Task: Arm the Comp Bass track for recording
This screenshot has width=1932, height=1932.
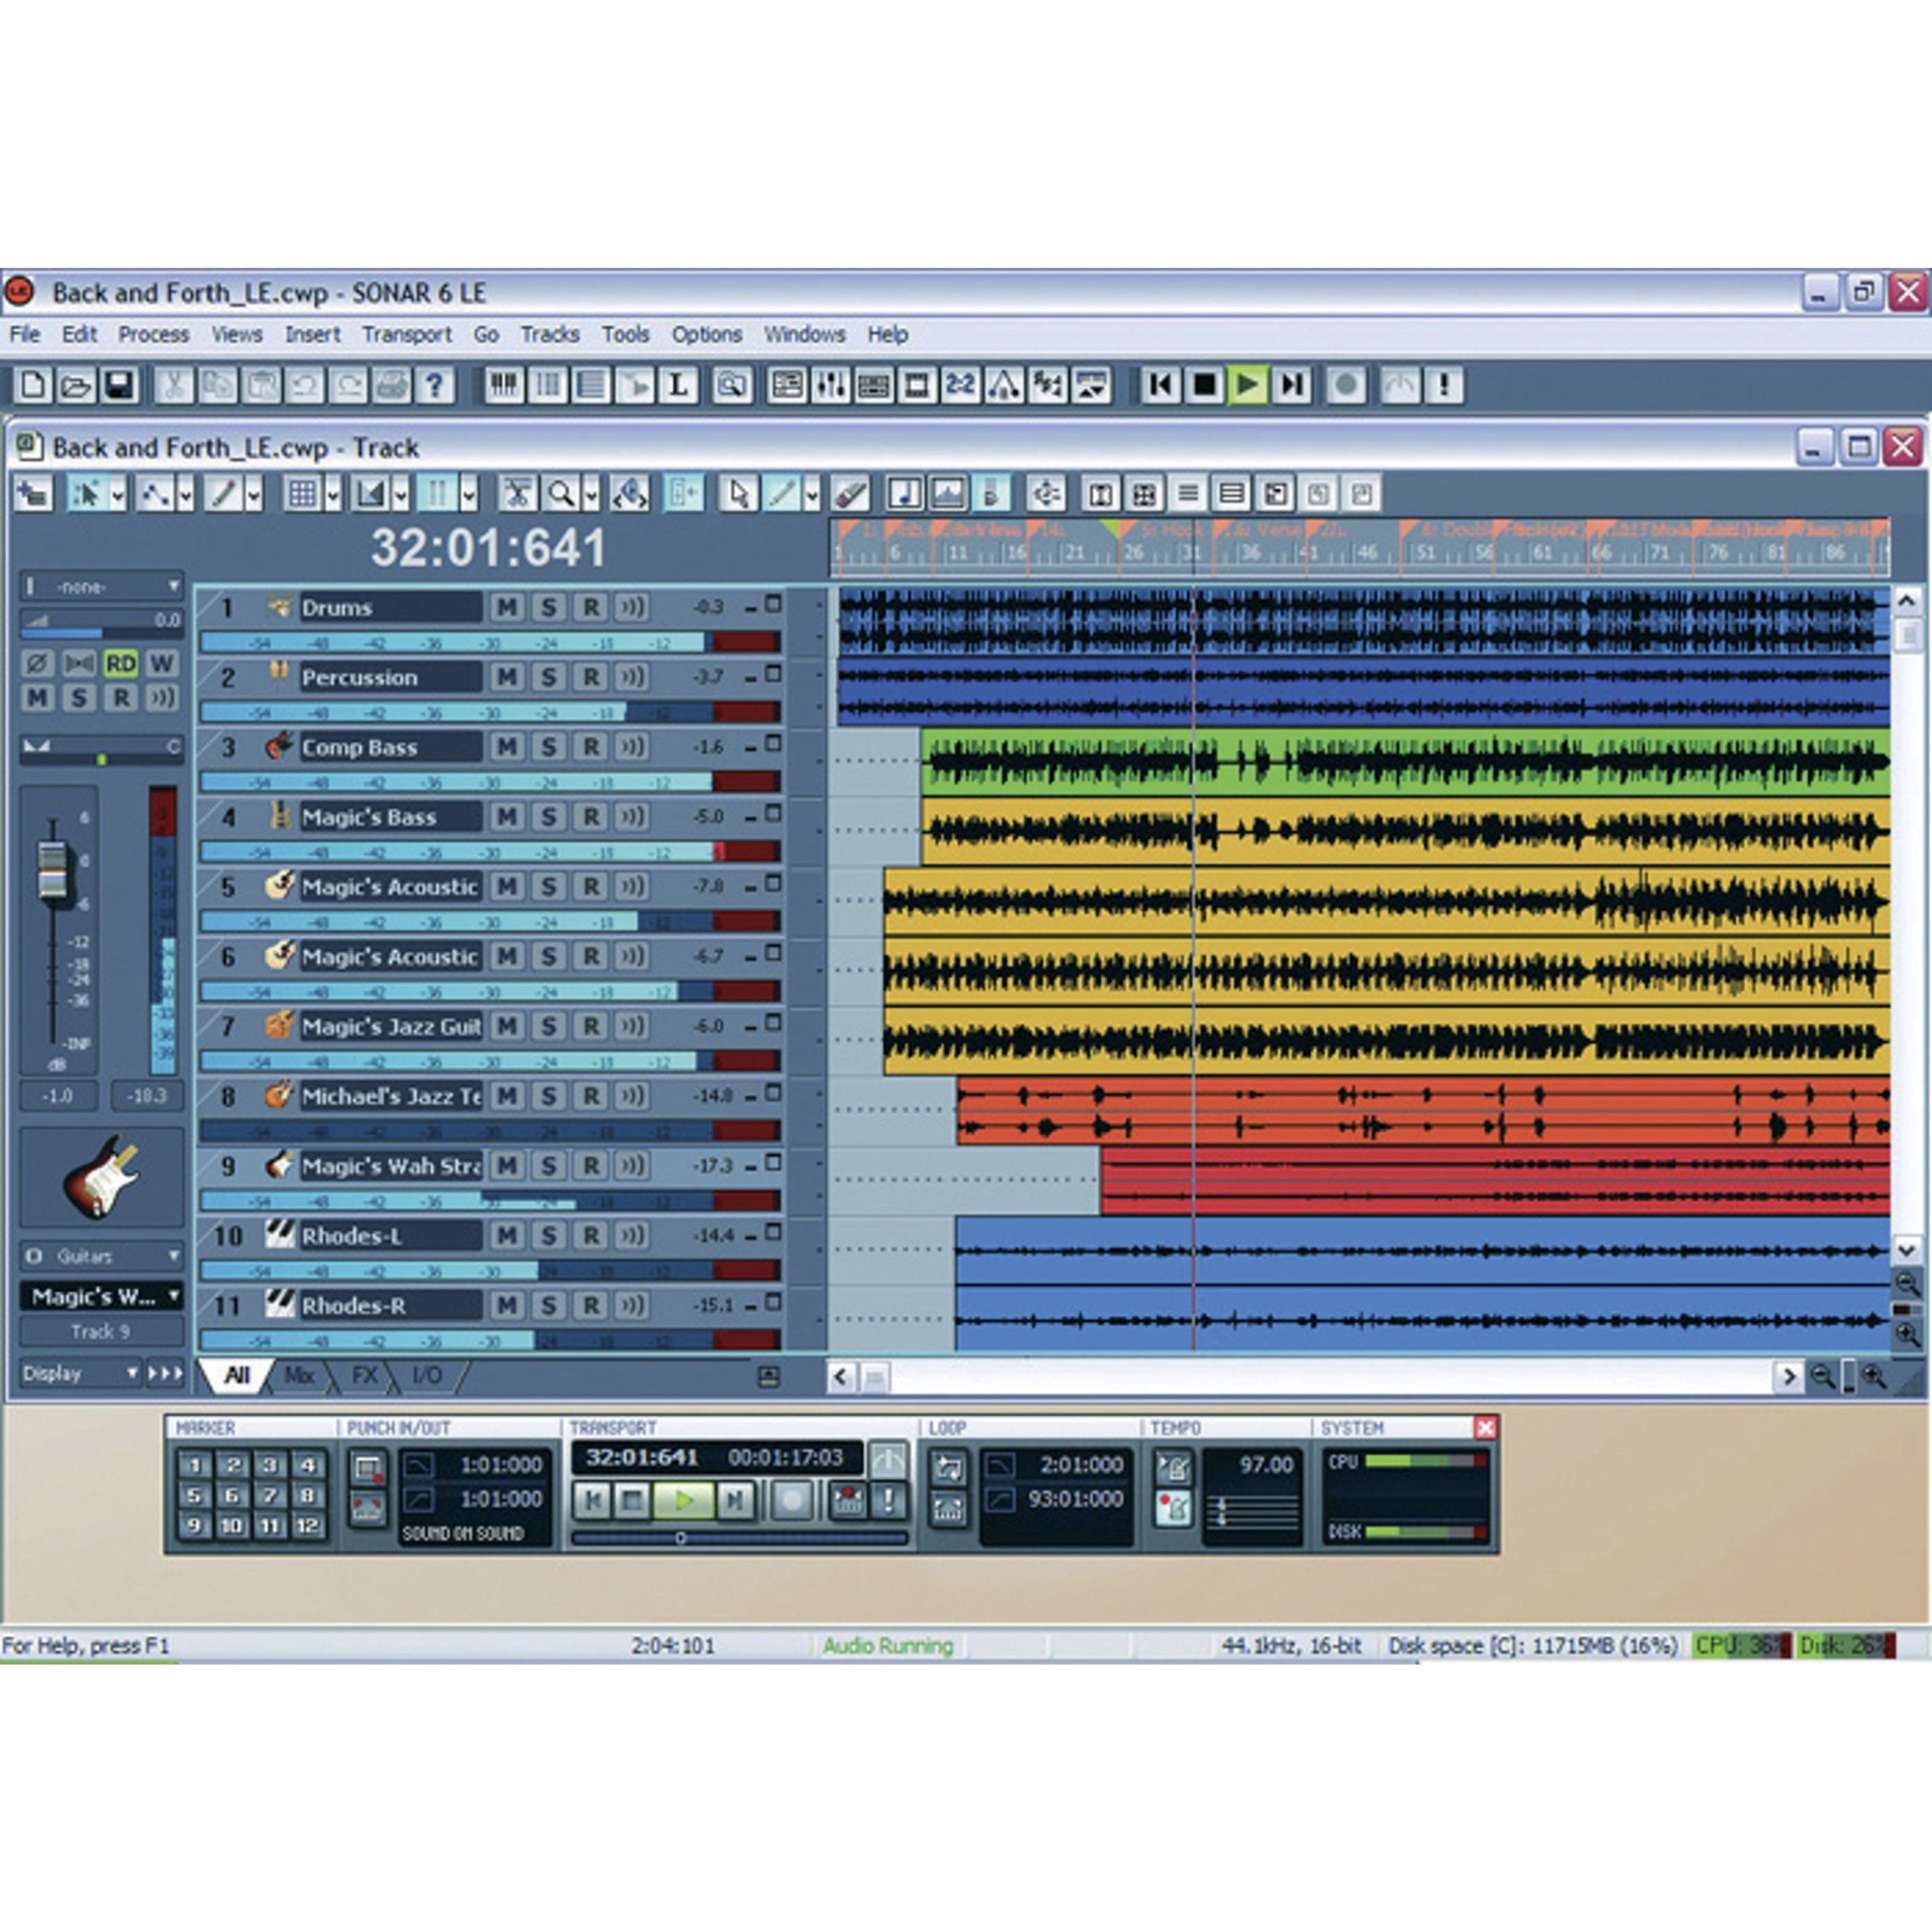Action: tap(591, 747)
